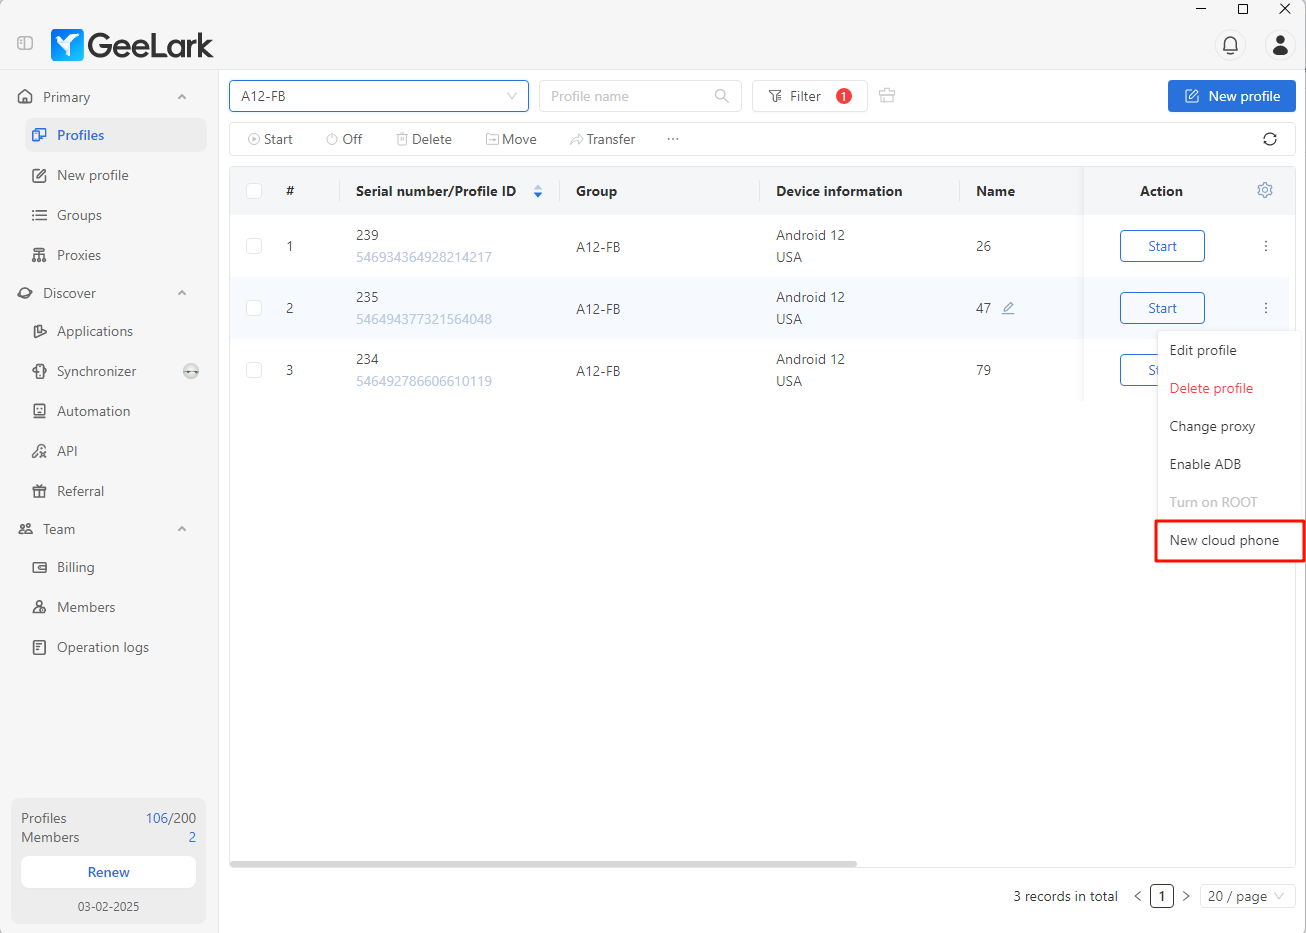1306x933 pixels.
Task: Check the row 3 checkbox for profile 234
Action: tap(254, 370)
